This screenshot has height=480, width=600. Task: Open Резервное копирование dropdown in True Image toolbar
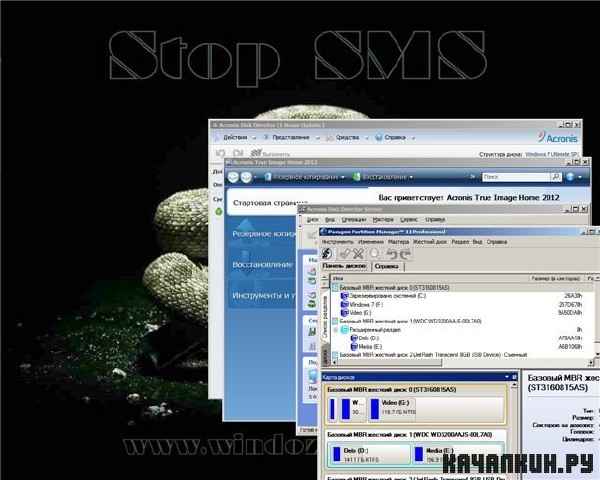(305, 177)
